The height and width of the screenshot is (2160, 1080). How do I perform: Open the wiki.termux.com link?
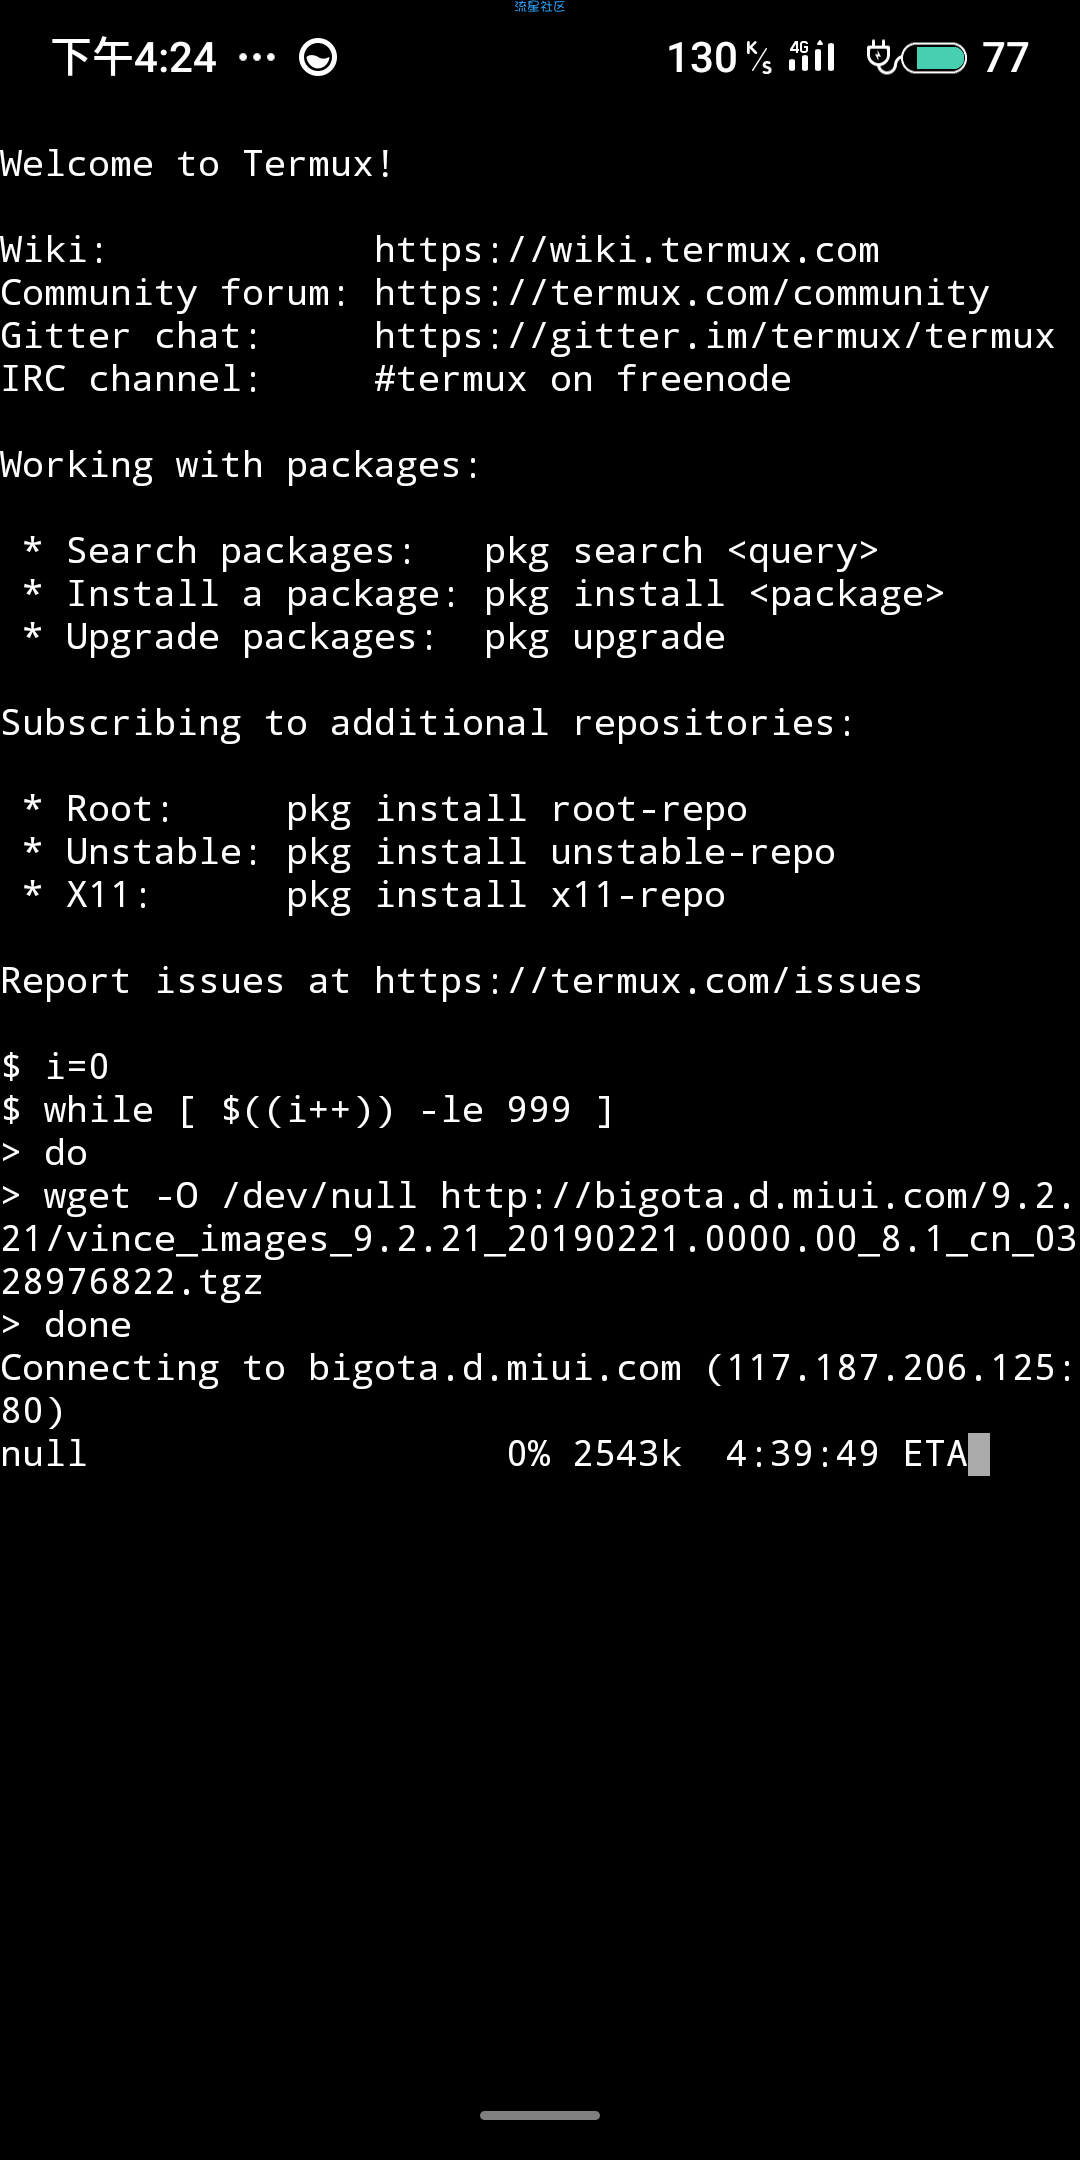point(627,250)
